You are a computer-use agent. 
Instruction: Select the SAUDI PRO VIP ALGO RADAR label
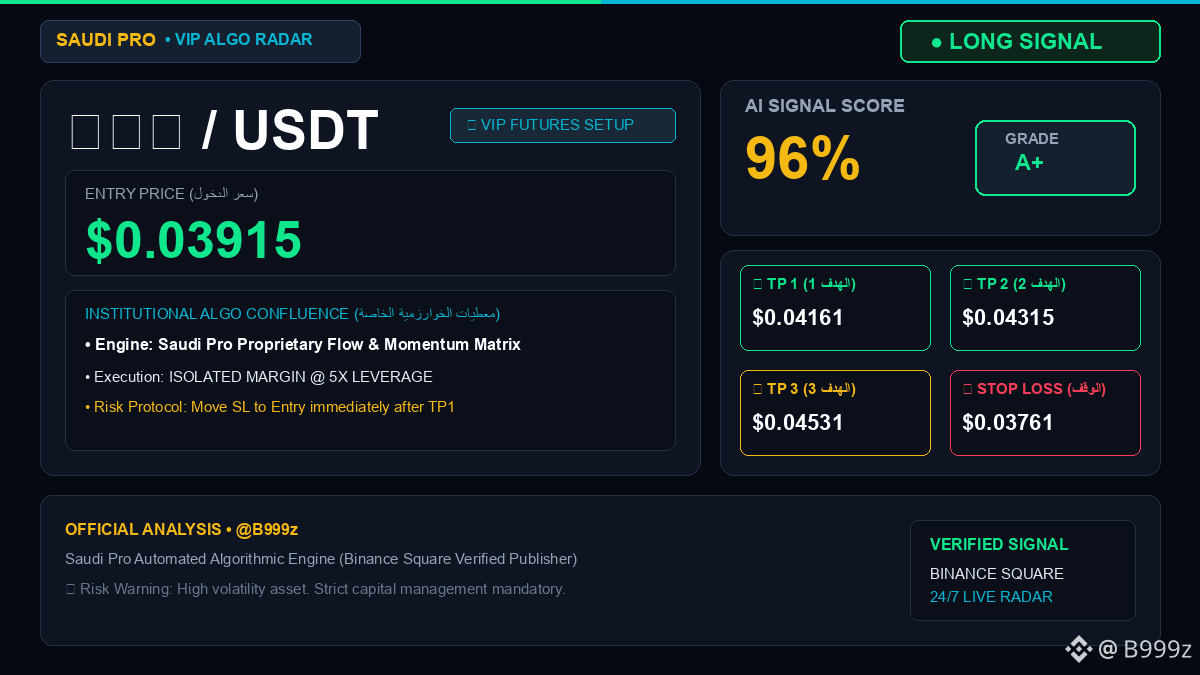click(200, 41)
